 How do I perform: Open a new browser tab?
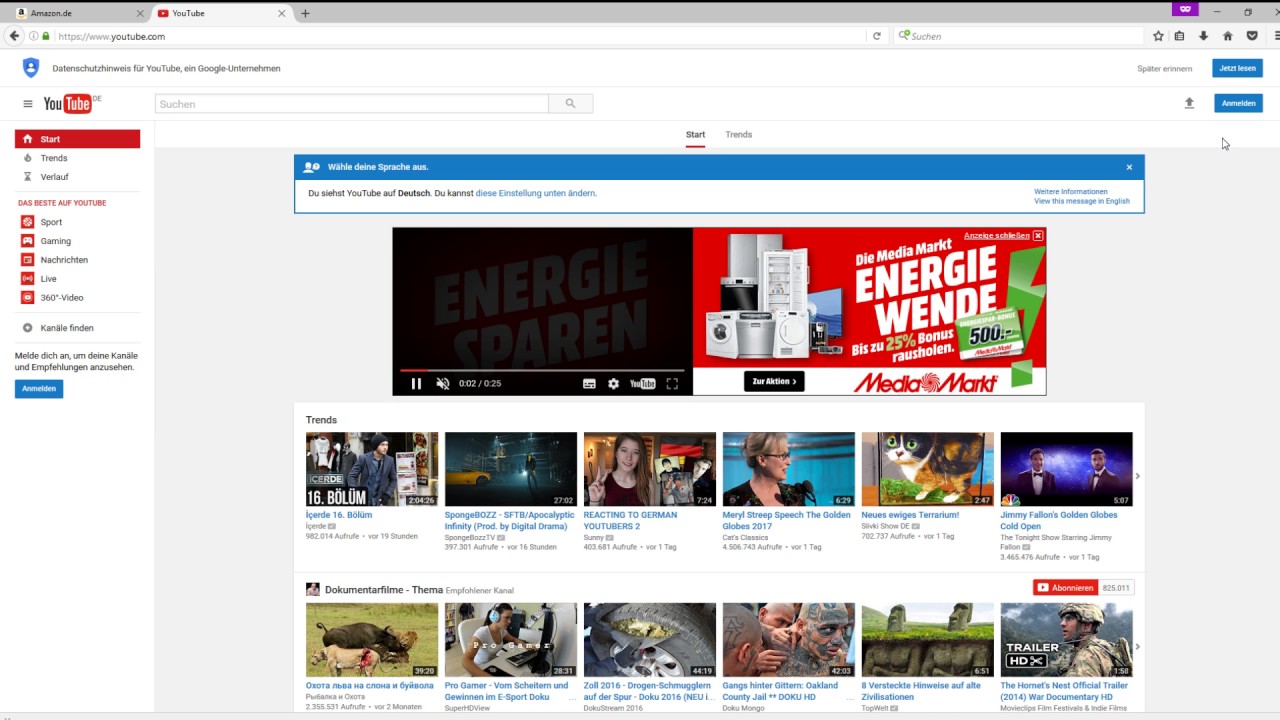click(305, 13)
